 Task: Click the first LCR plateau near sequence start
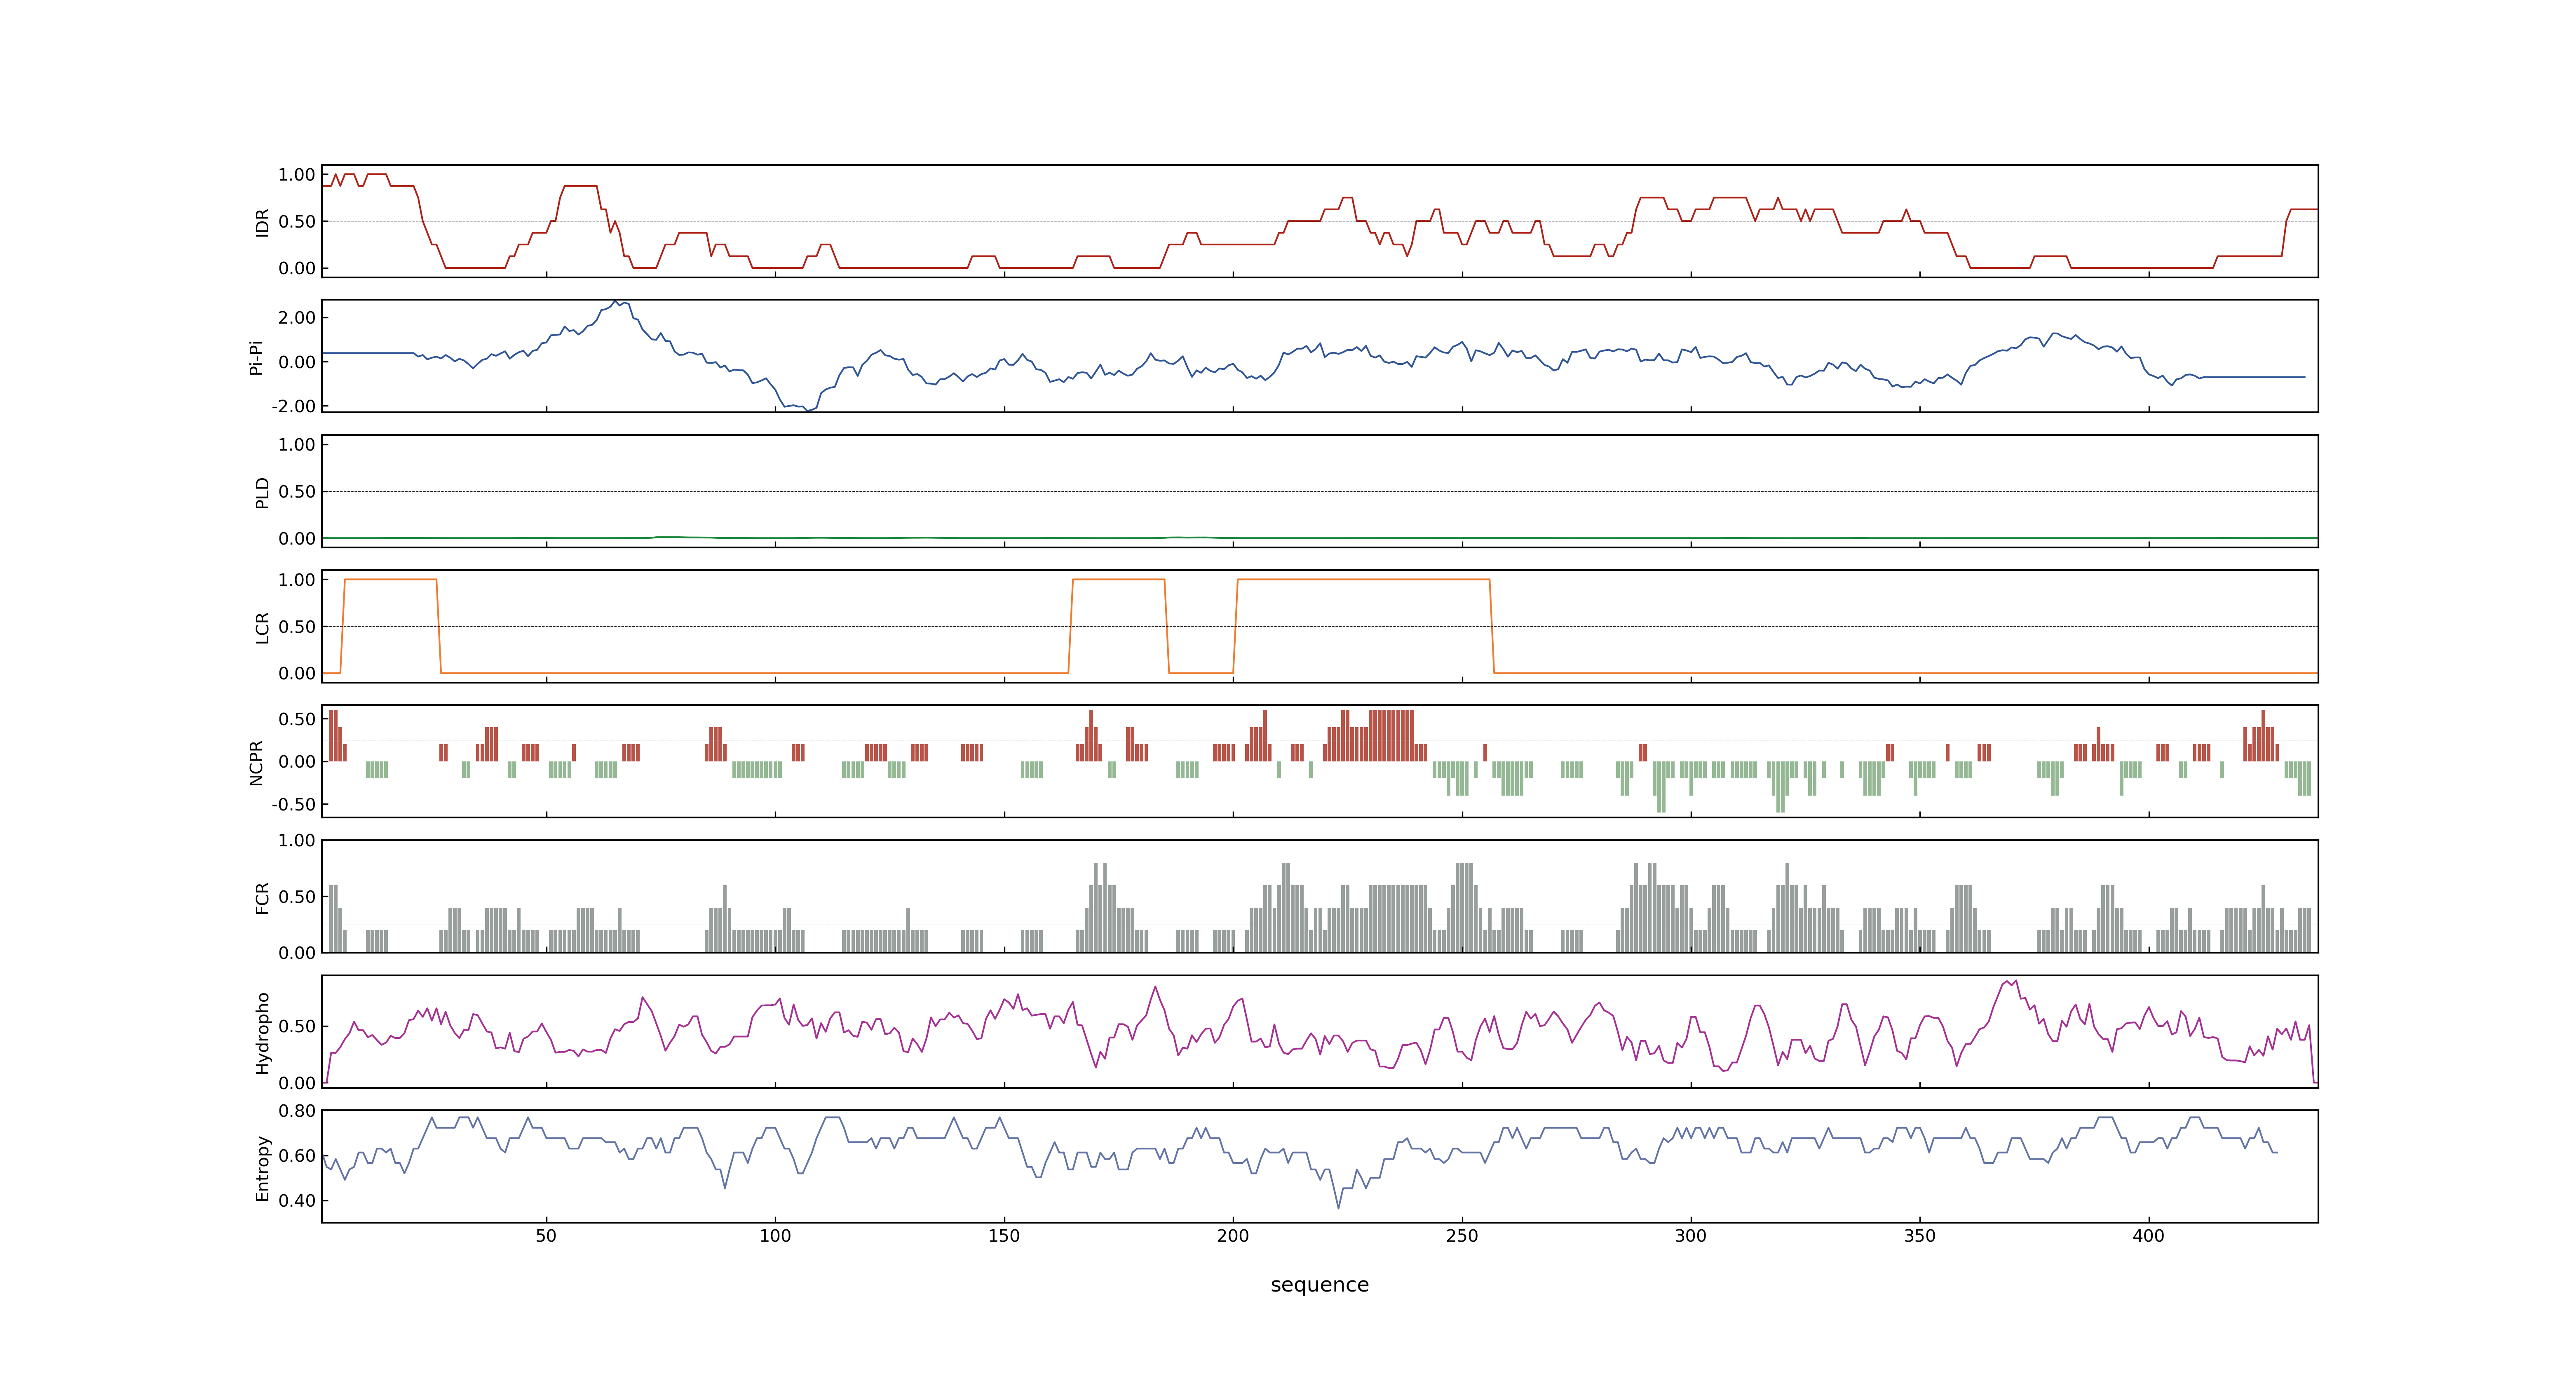coord(391,580)
